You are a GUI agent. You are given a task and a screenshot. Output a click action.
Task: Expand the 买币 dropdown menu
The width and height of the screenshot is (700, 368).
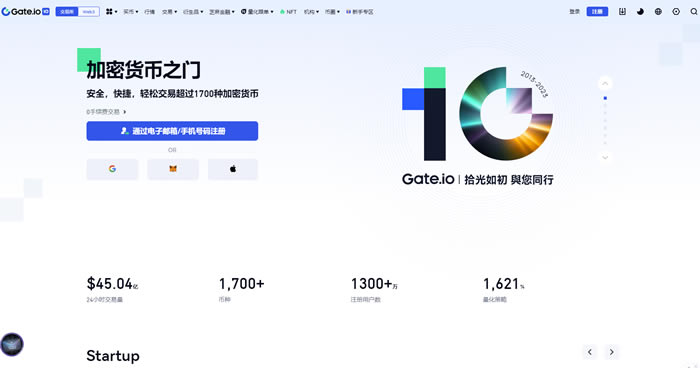[x=131, y=12]
